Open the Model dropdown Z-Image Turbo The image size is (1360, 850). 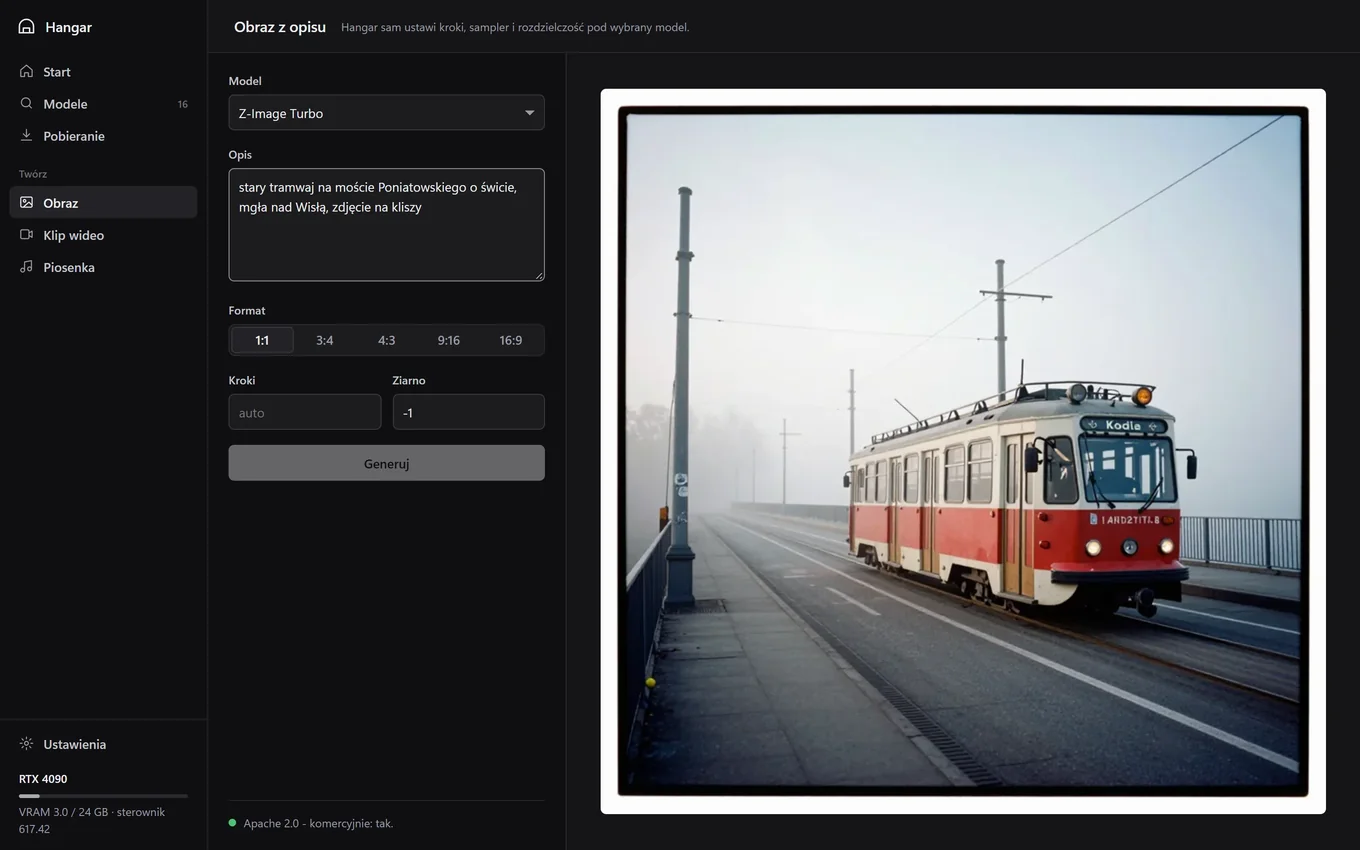pyautogui.click(x=386, y=113)
